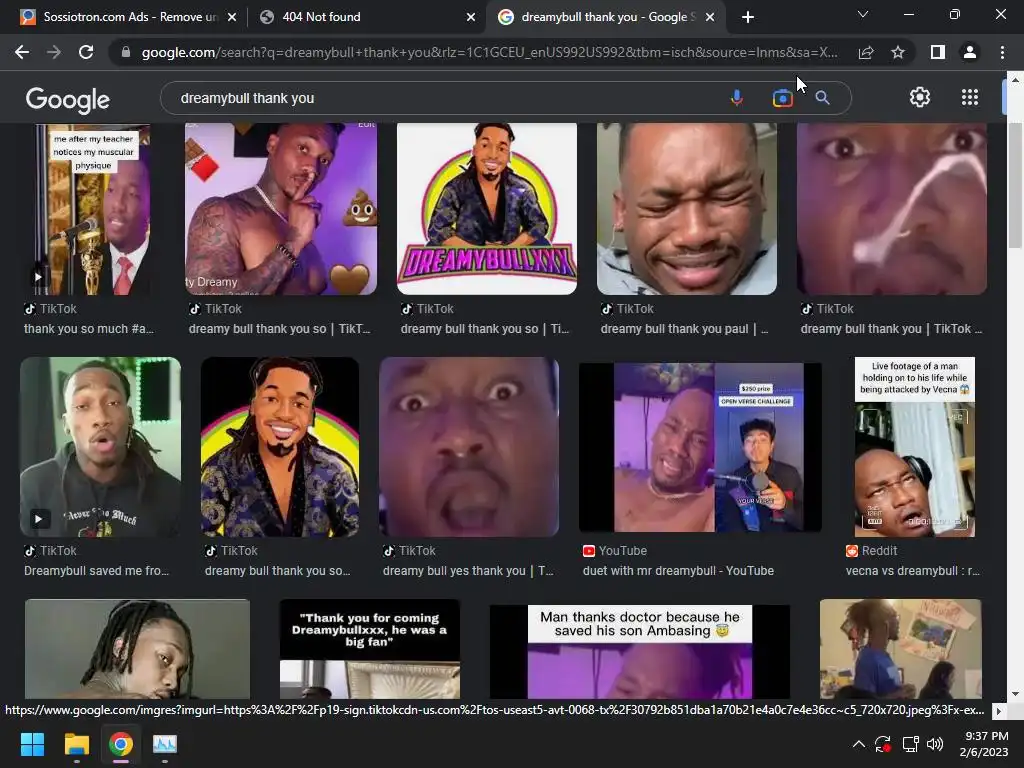
Task: Open the network tray icon
Action: [910, 744]
